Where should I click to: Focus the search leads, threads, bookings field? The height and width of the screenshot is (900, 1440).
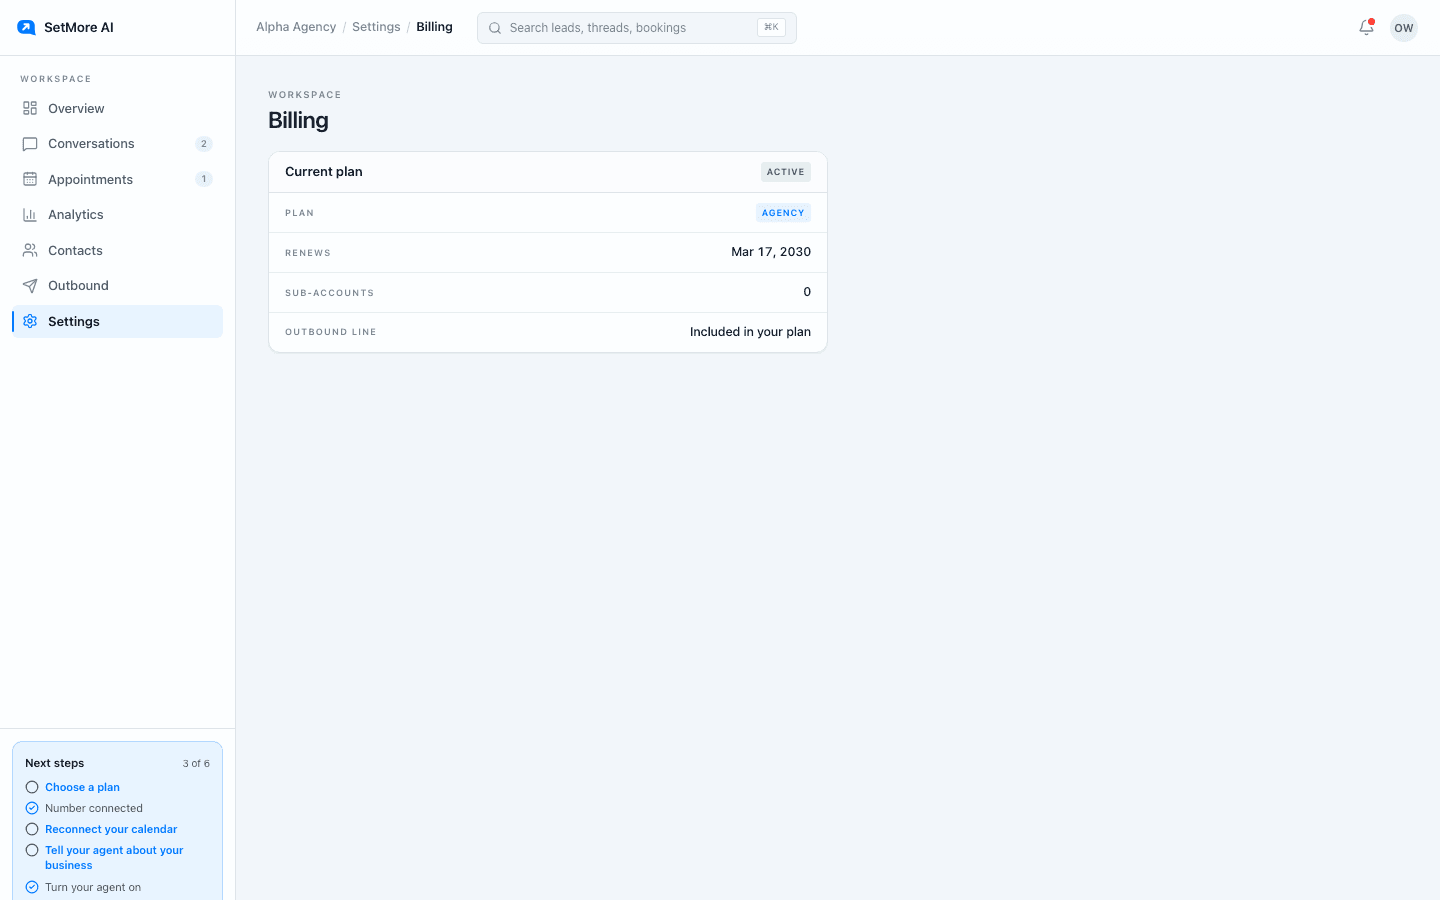click(x=637, y=28)
